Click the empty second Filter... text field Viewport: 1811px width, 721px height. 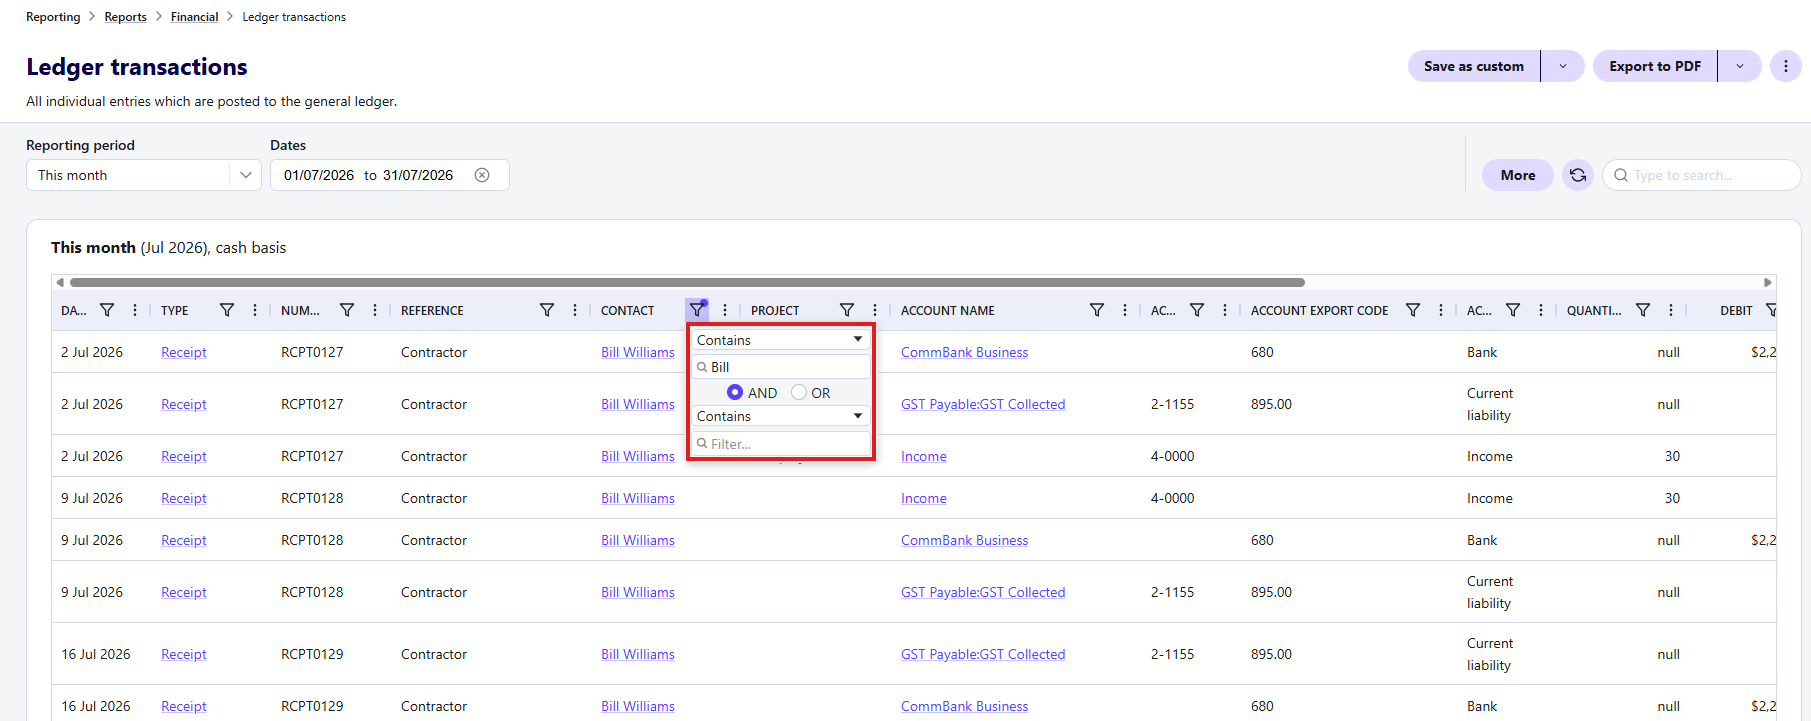(x=780, y=443)
